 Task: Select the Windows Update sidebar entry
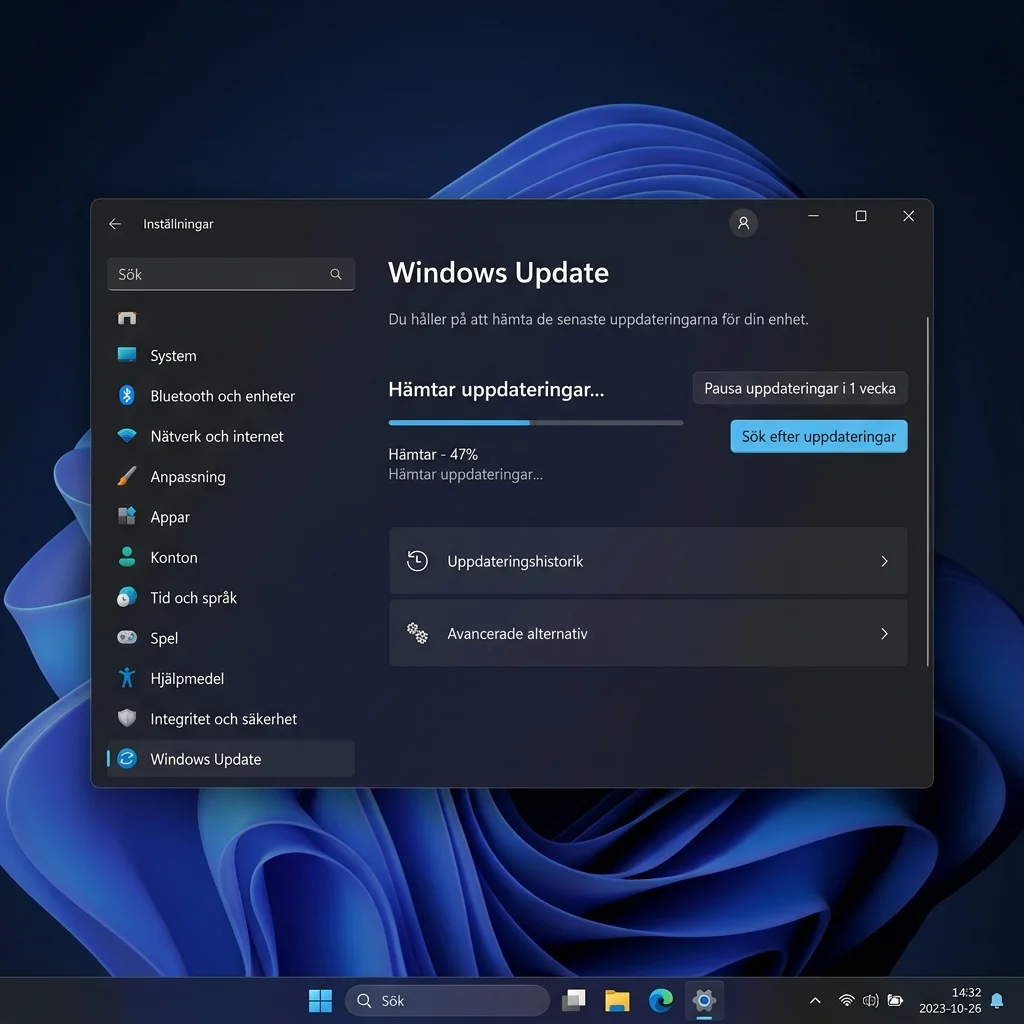[x=231, y=758]
